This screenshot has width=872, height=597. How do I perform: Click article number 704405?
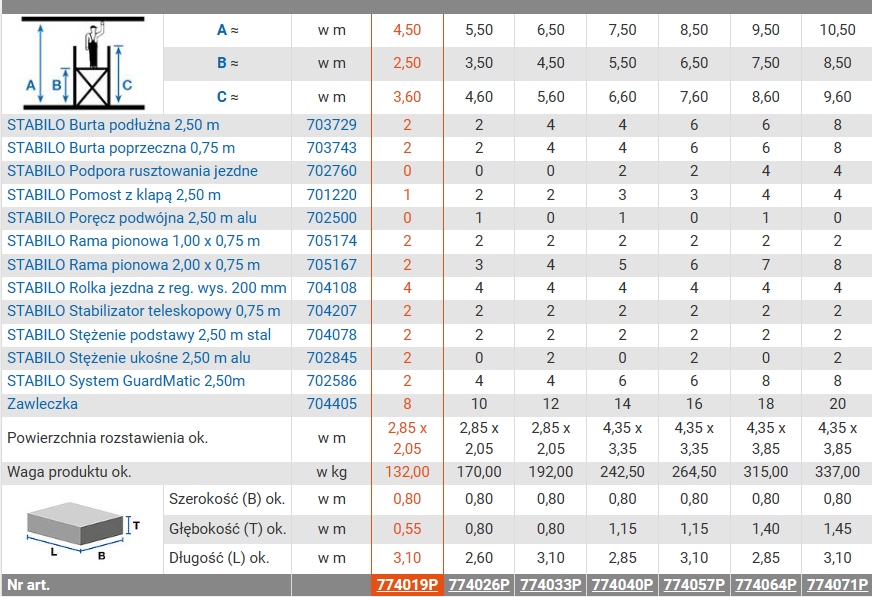tap(331, 404)
